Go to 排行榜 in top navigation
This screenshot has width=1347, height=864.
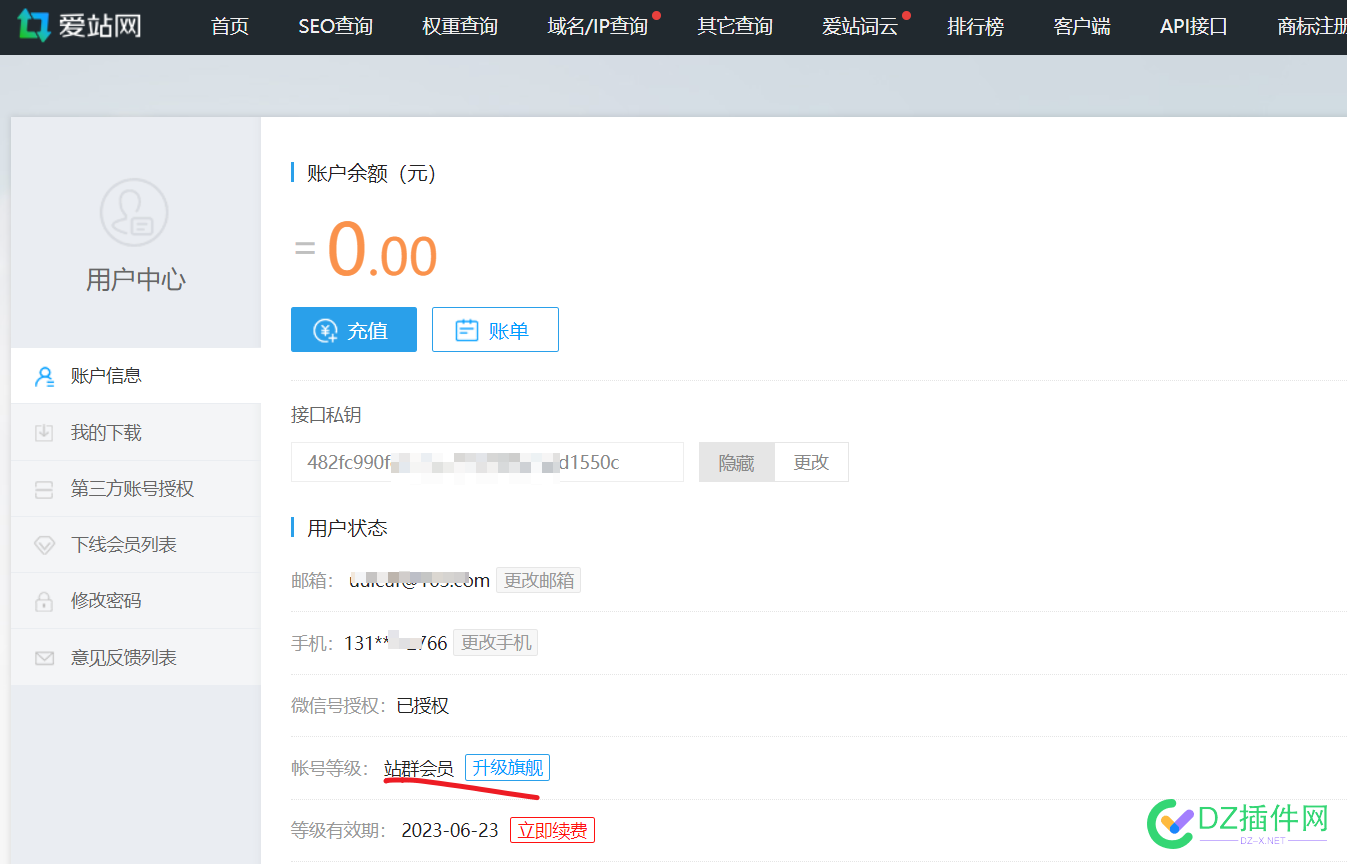[975, 27]
